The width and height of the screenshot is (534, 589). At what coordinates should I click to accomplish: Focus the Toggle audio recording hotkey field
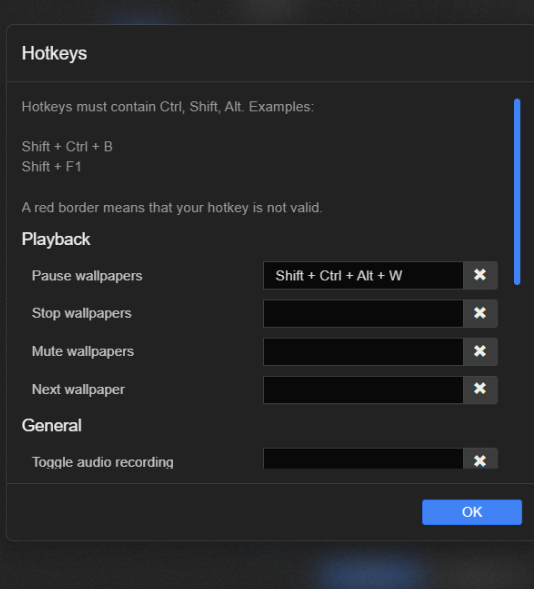pos(363,459)
